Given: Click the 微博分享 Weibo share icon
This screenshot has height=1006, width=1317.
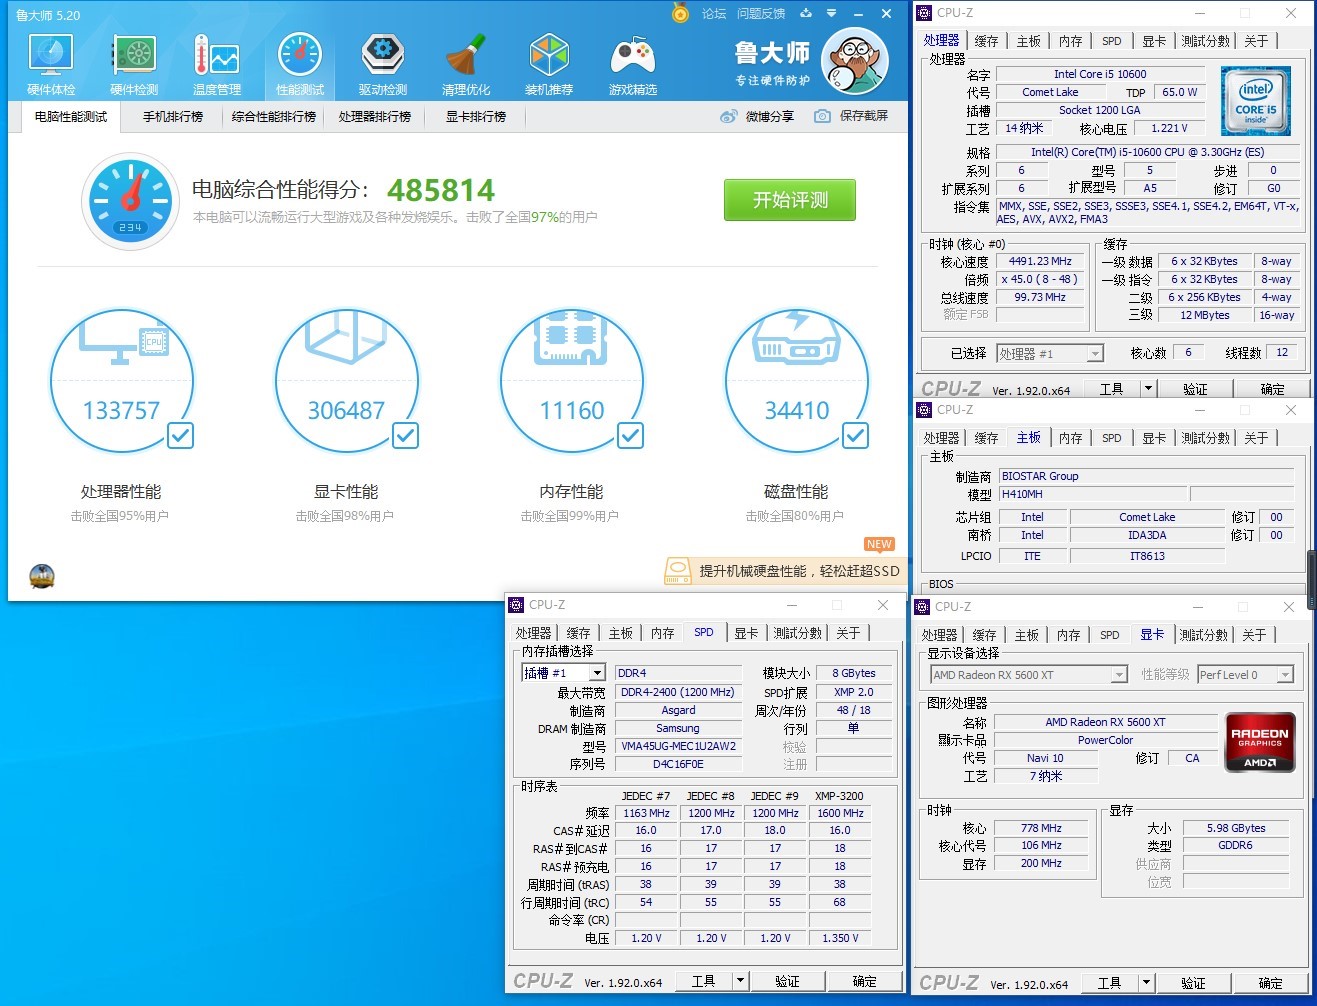Looking at the screenshot, I should click(x=729, y=116).
